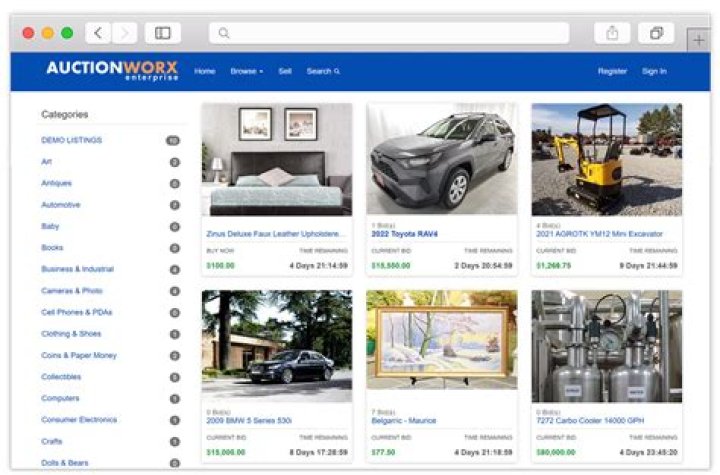The width and height of the screenshot is (720, 475).
Task: Click the browser address search field
Action: (x=390, y=33)
